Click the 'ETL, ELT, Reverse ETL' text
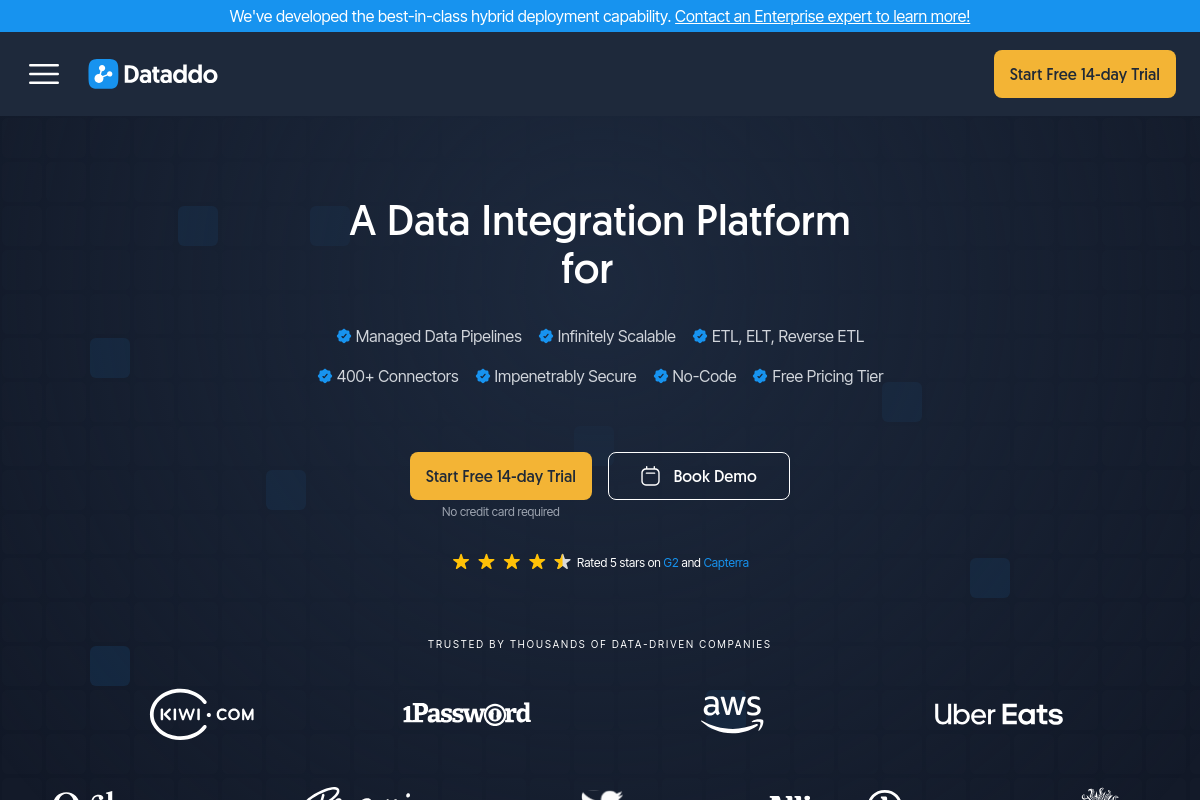 pyautogui.click(x=788, y=337)
